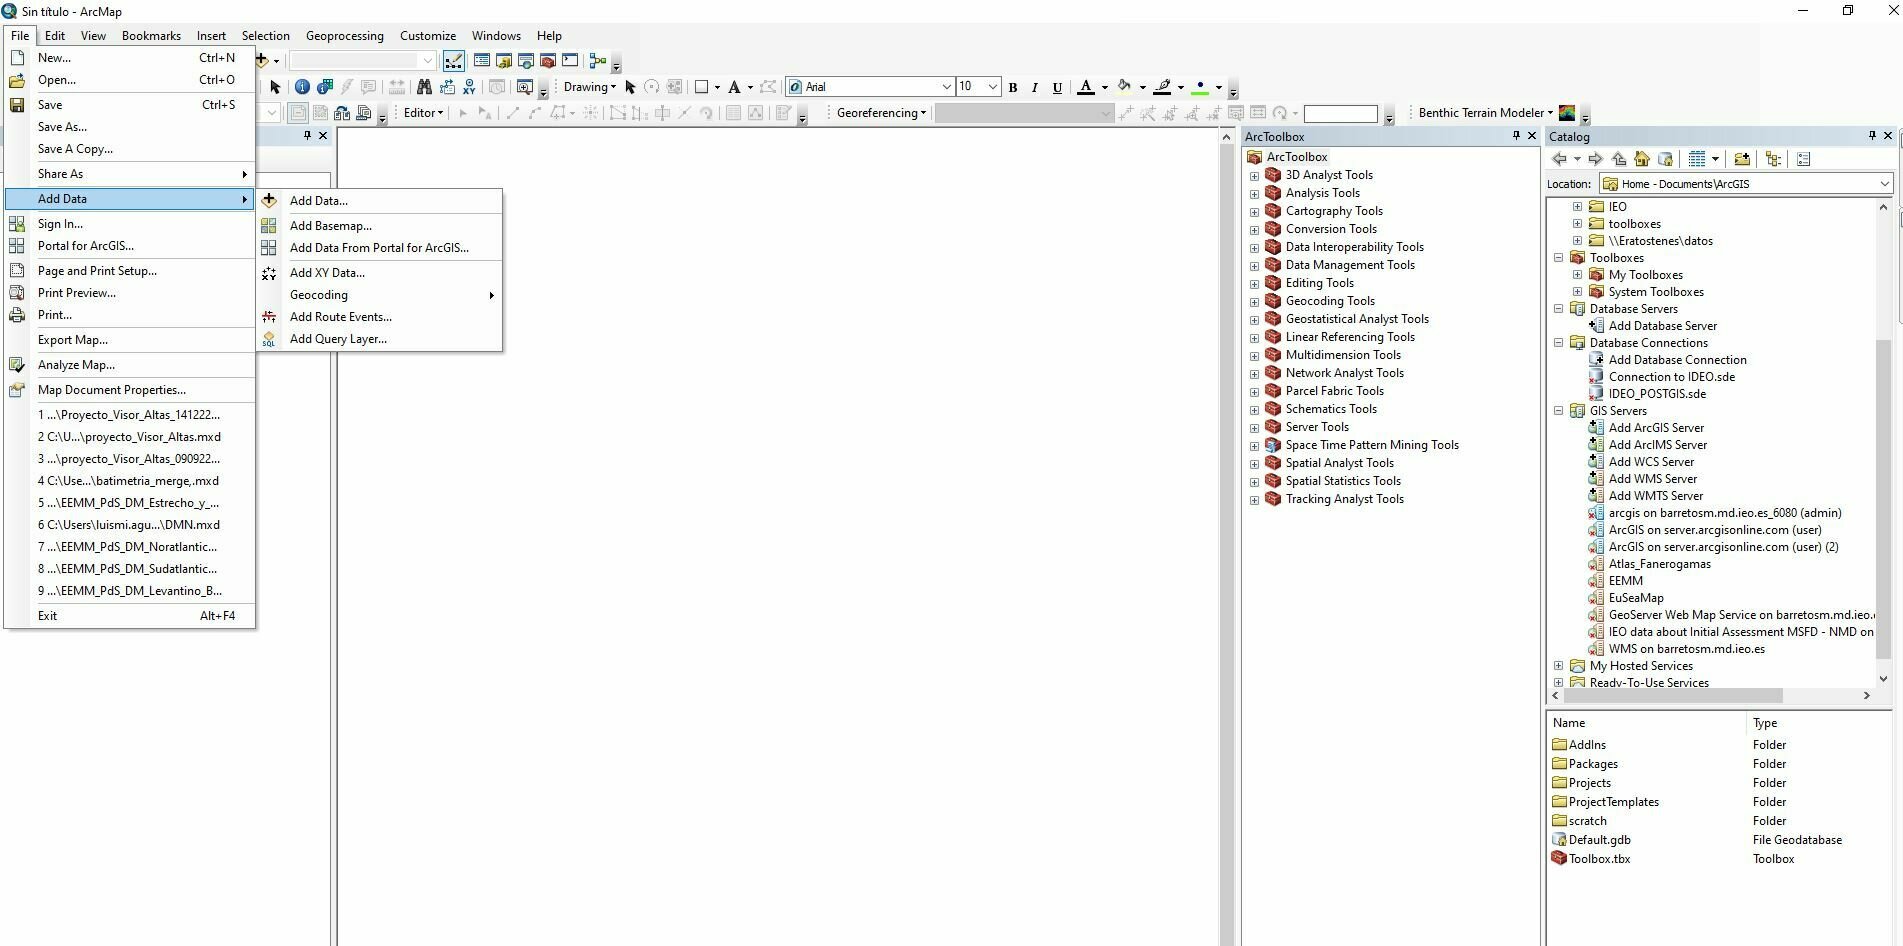The image size is (1903, 946).
Task: Select the Identify tool
Action: pyautogui.click(x=302, y=87)
